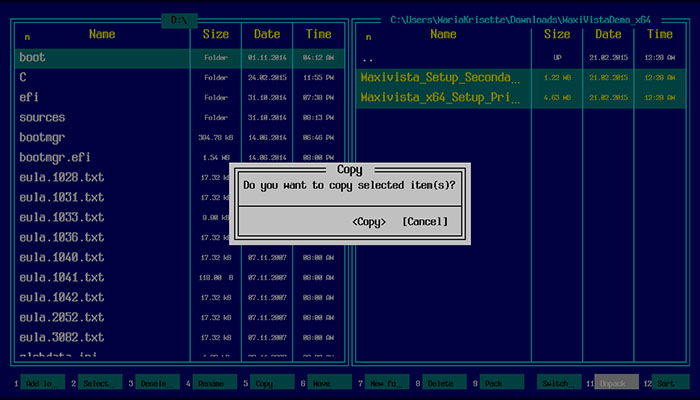Screen dimensions: 700x400
Task: Select eula.1040.txt file
Action: [179, 257]
